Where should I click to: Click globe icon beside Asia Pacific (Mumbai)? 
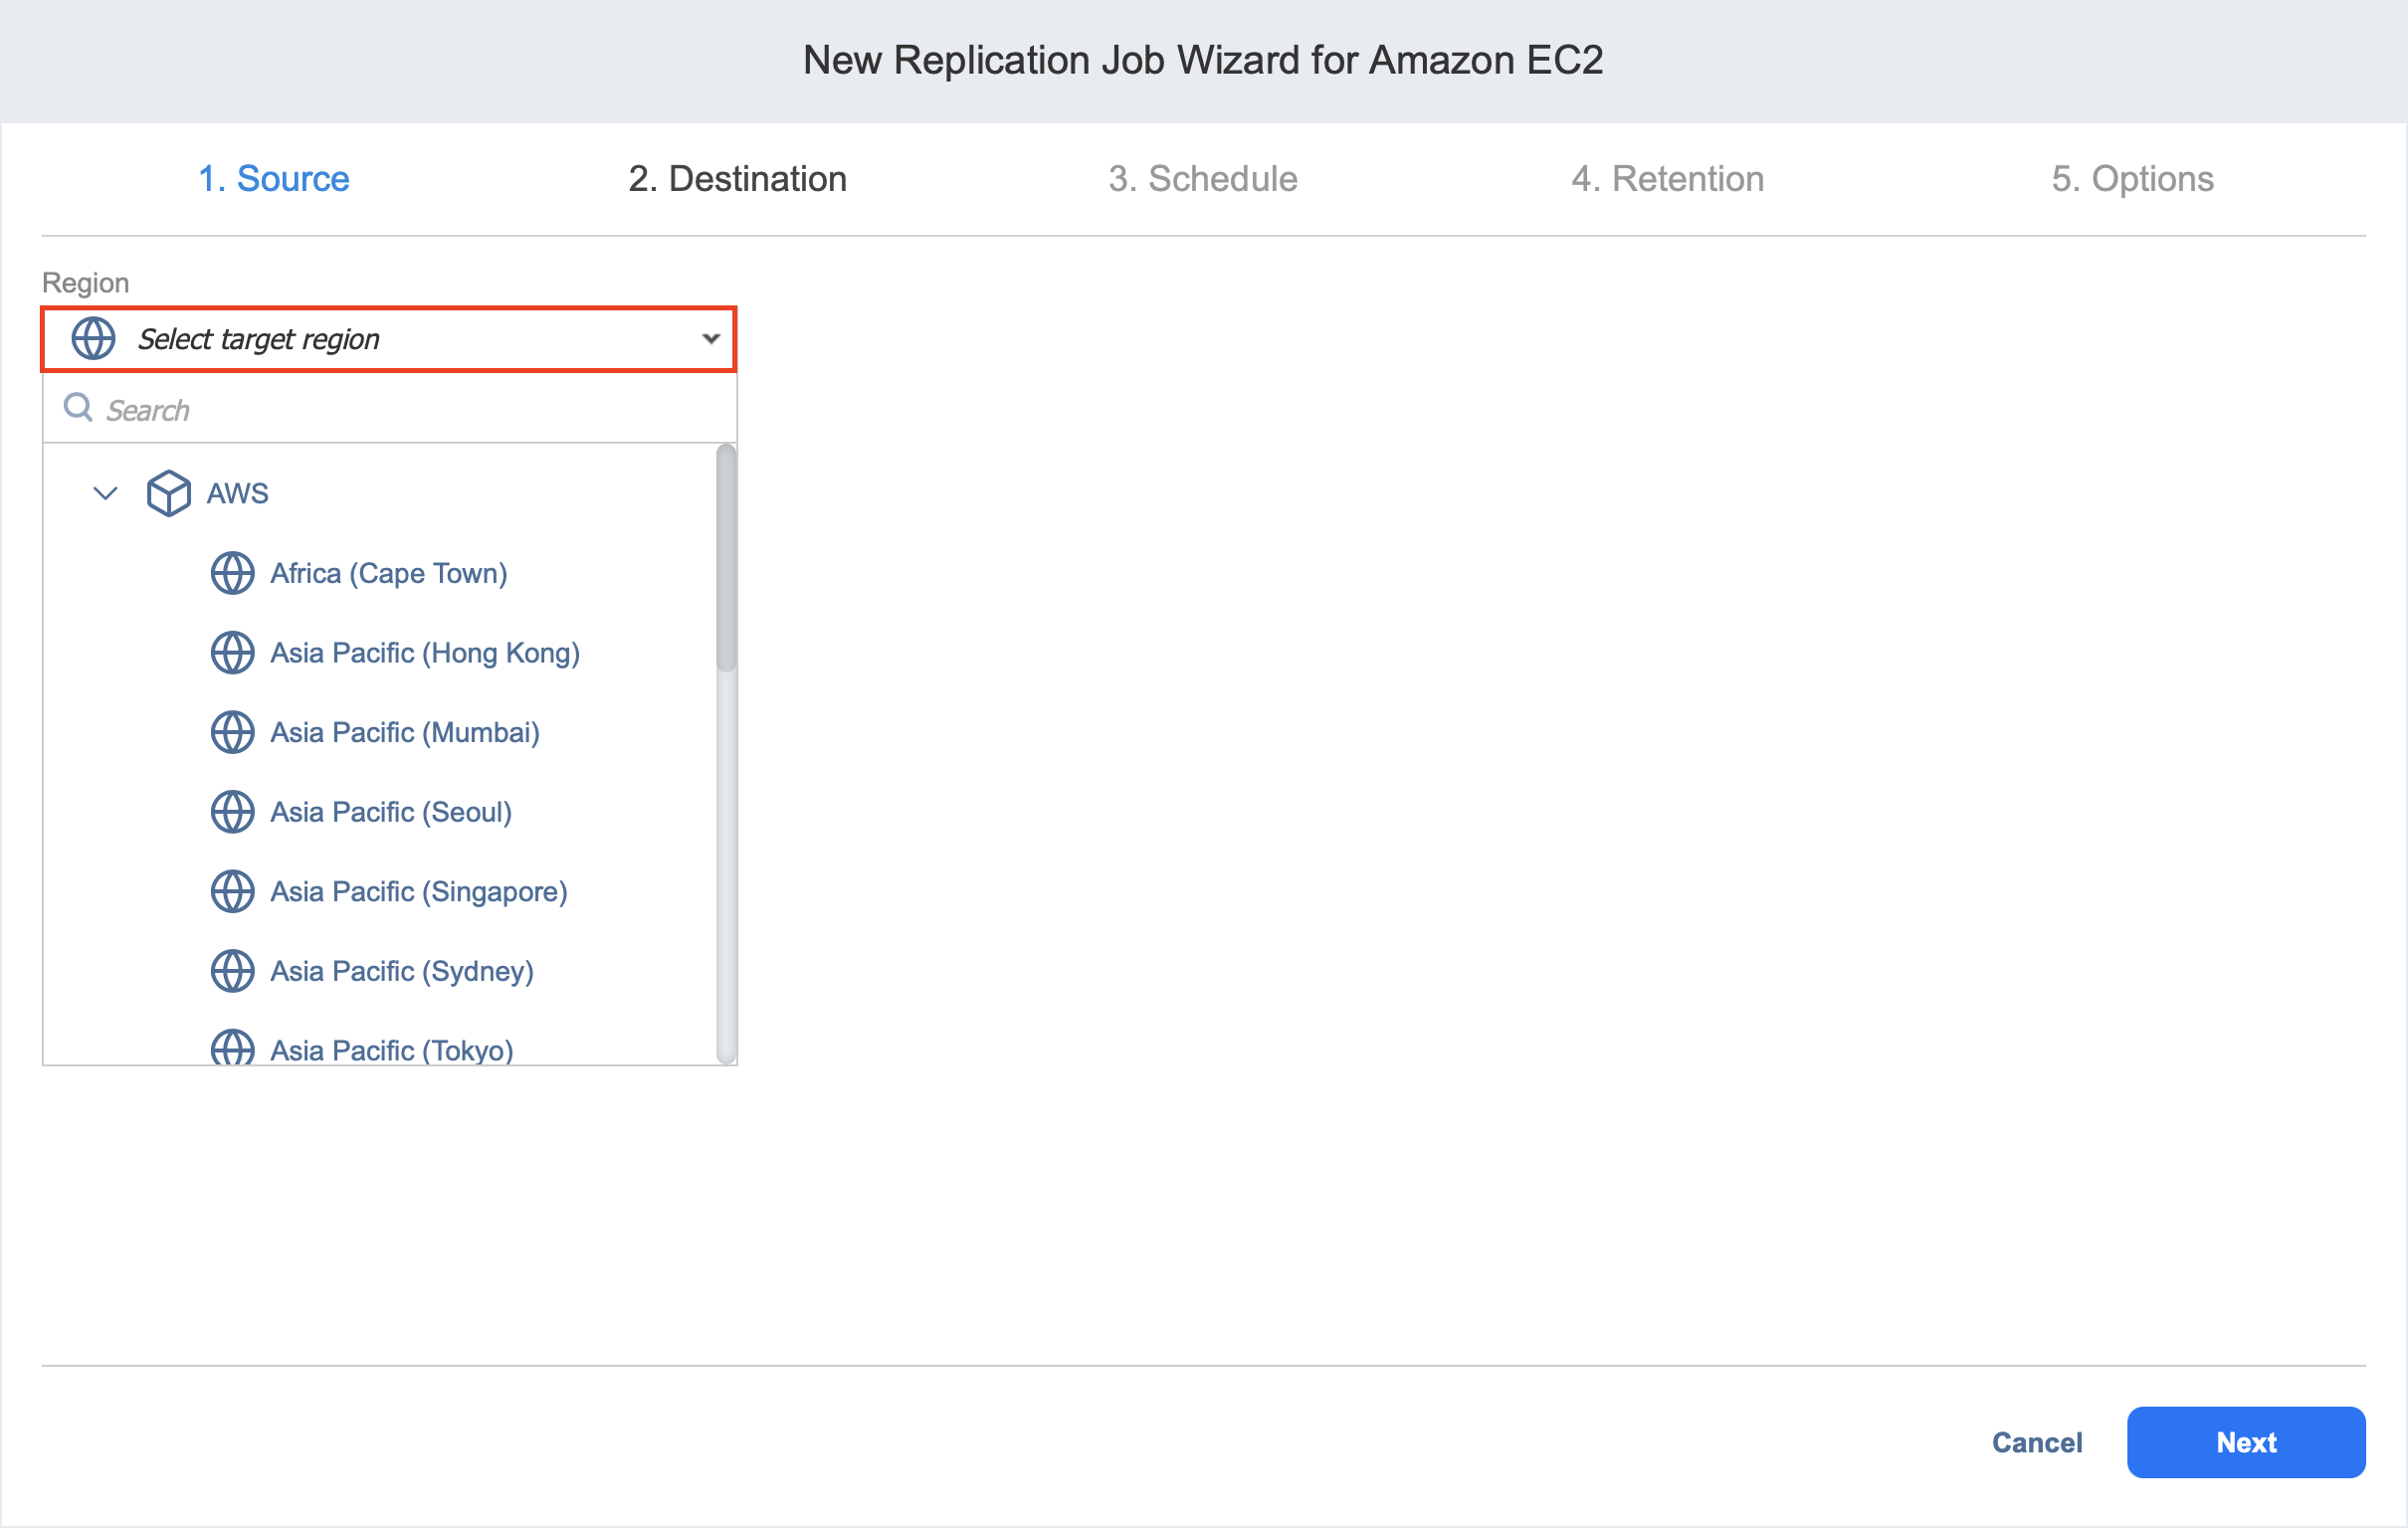click(232, 732)
